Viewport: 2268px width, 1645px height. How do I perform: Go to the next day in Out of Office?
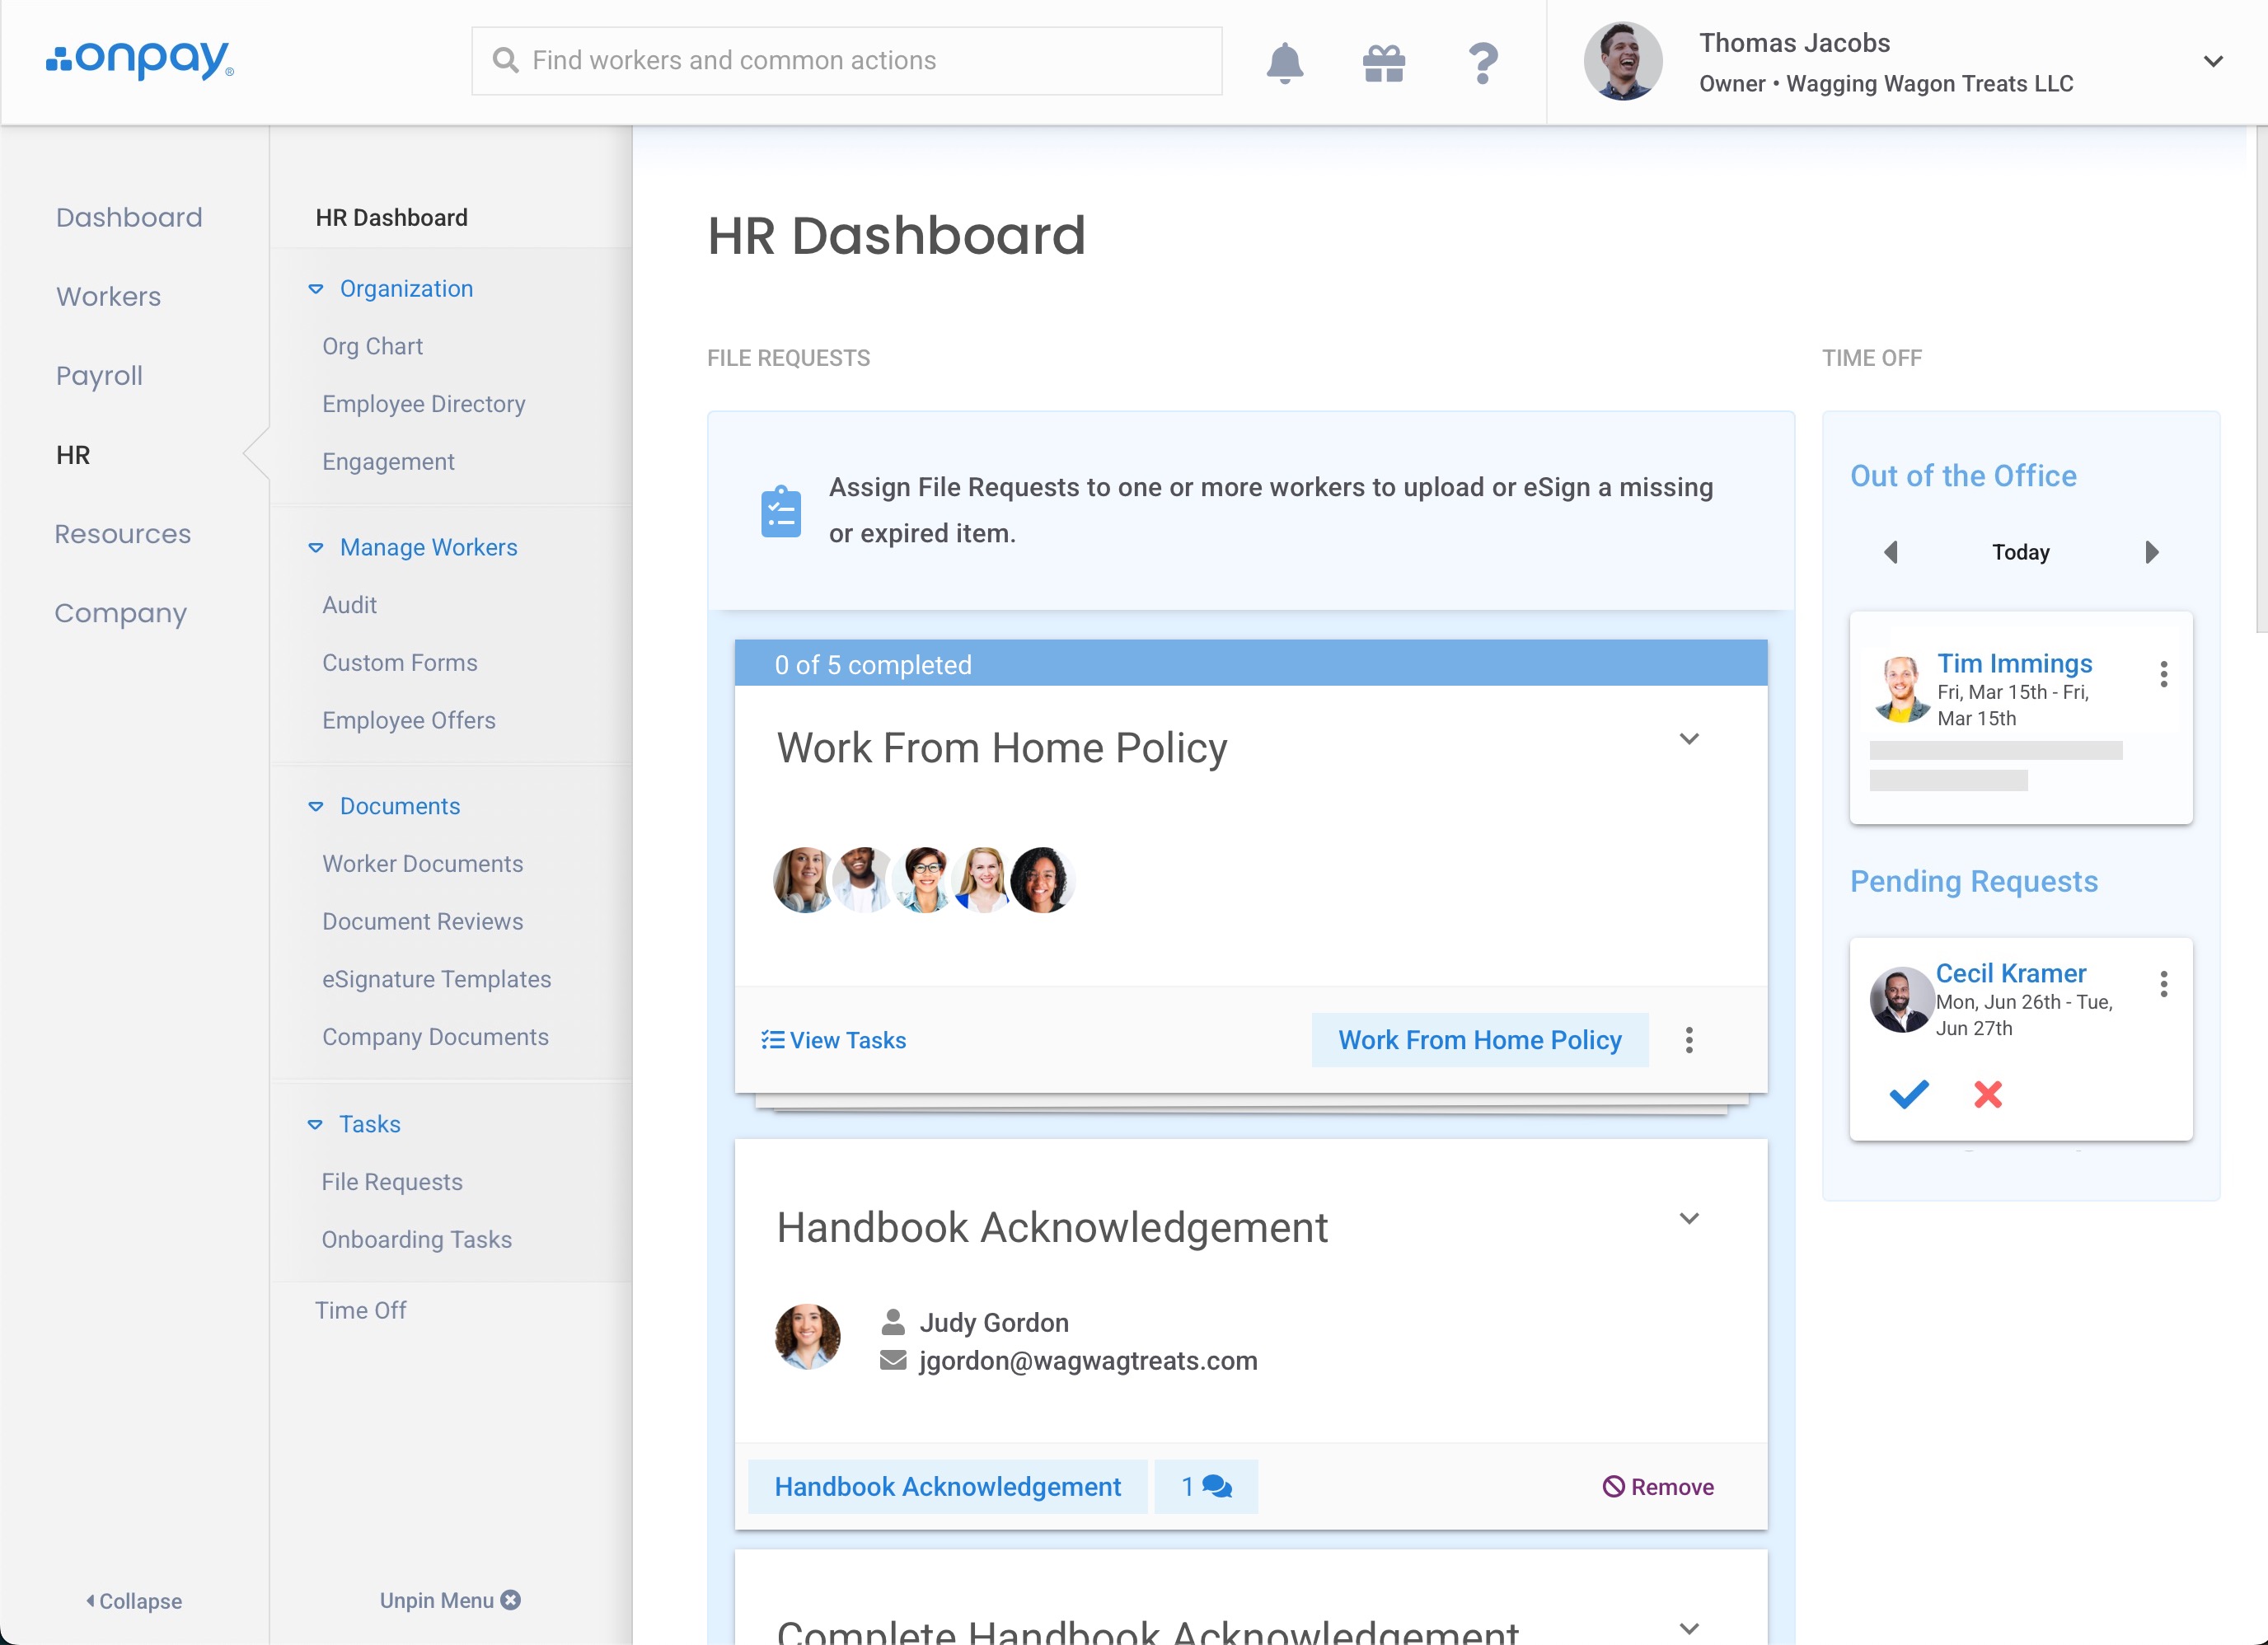[x=2152, y=552]
